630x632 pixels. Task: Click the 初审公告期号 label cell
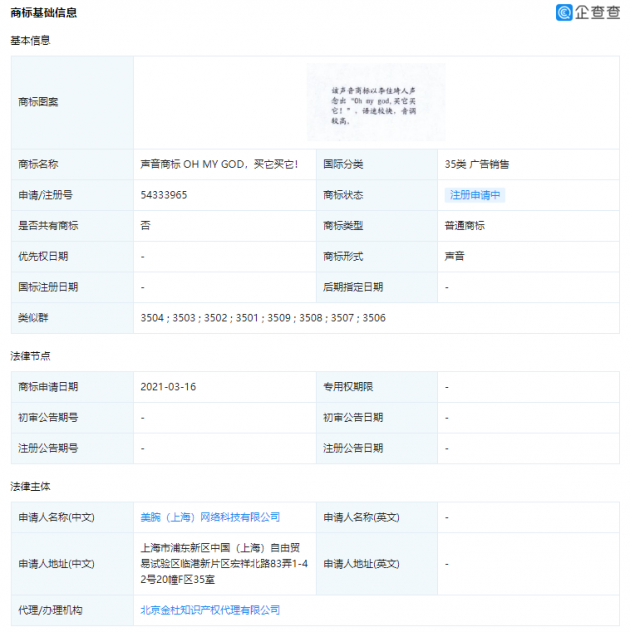[x=73, y=418]
